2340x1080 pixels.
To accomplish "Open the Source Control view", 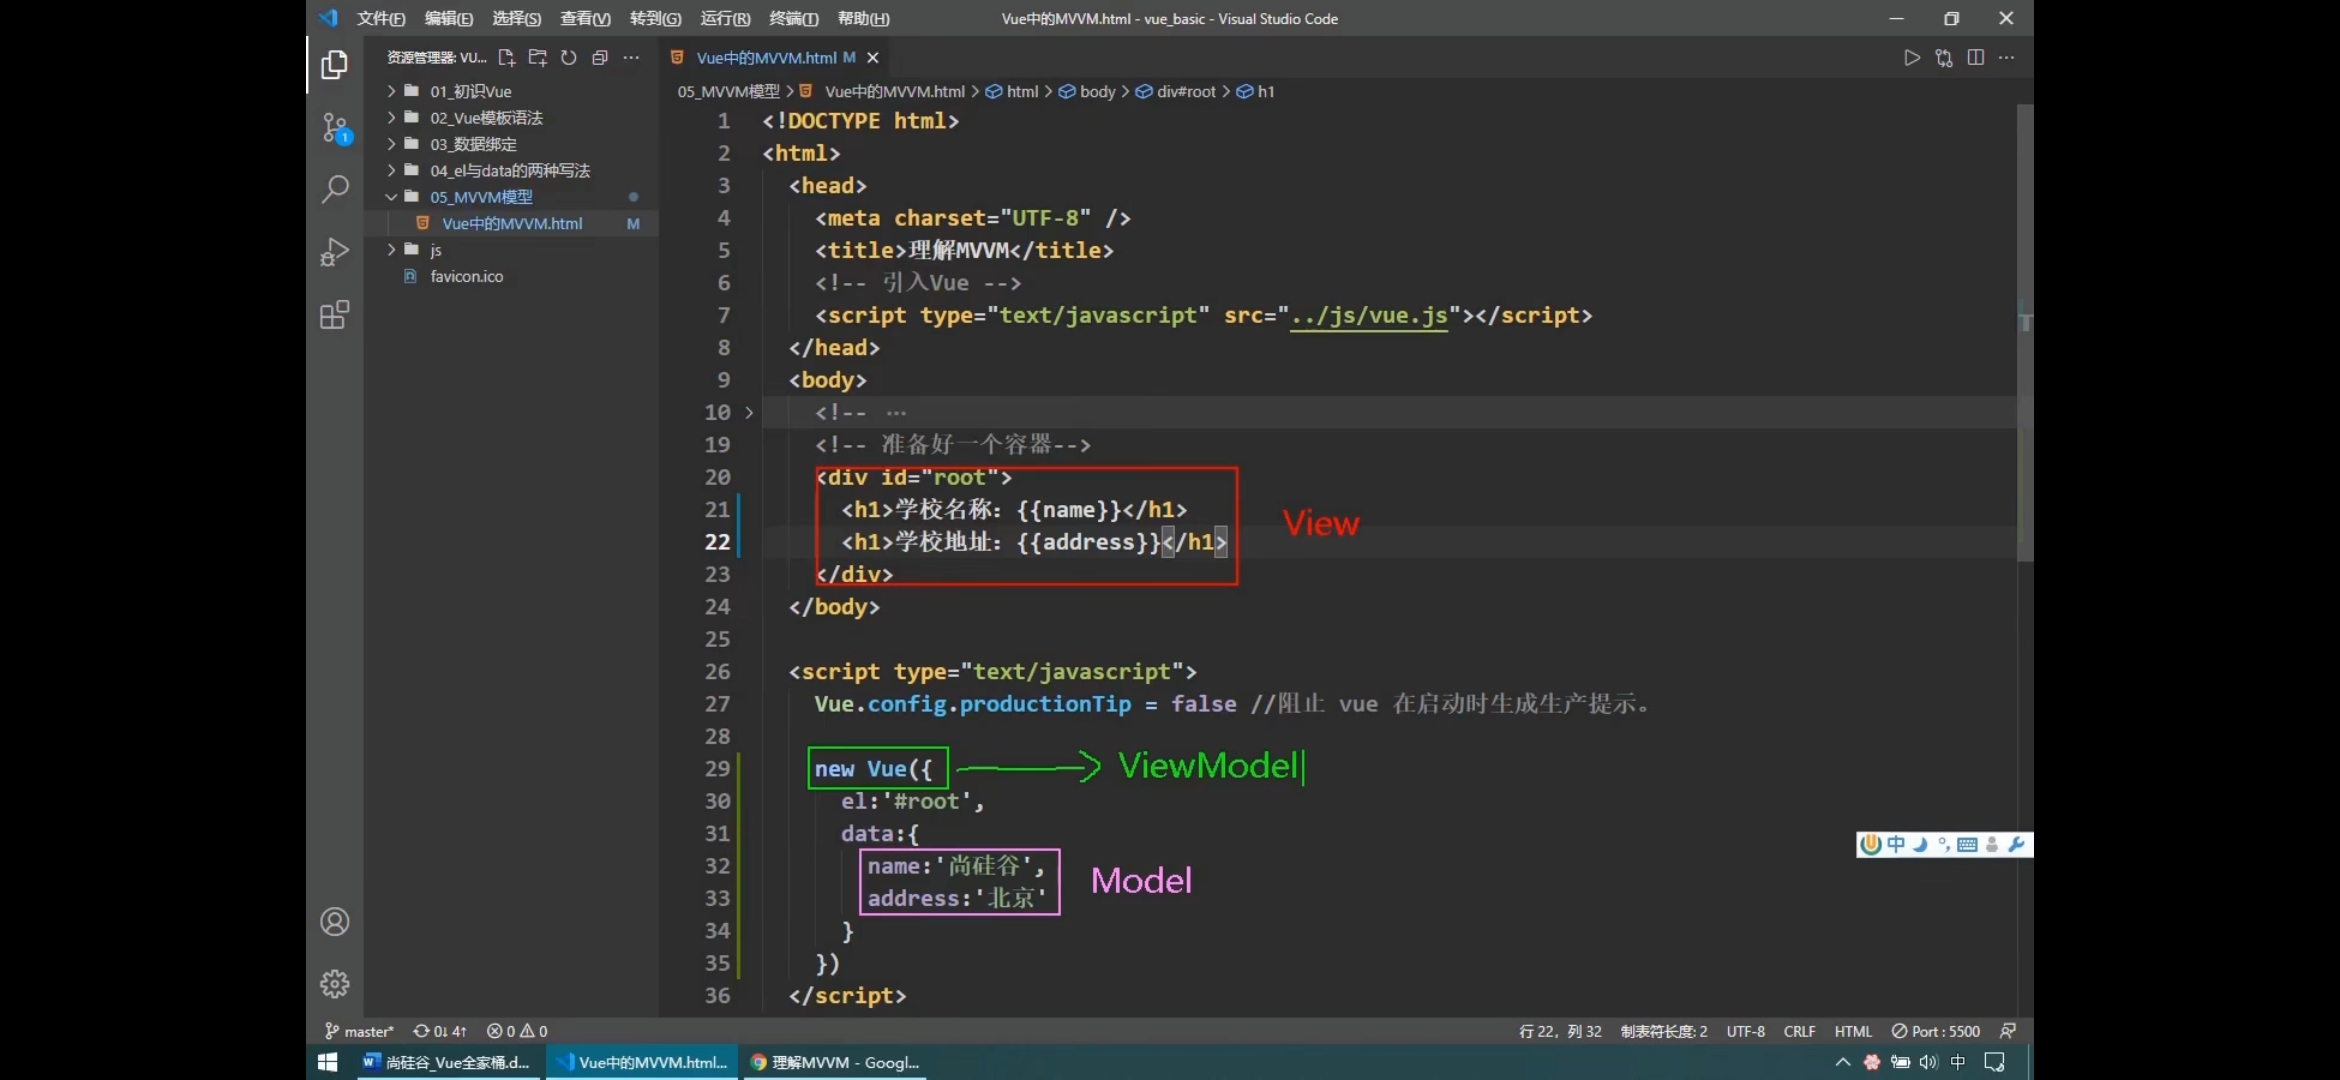I will [x=334, y=127].
